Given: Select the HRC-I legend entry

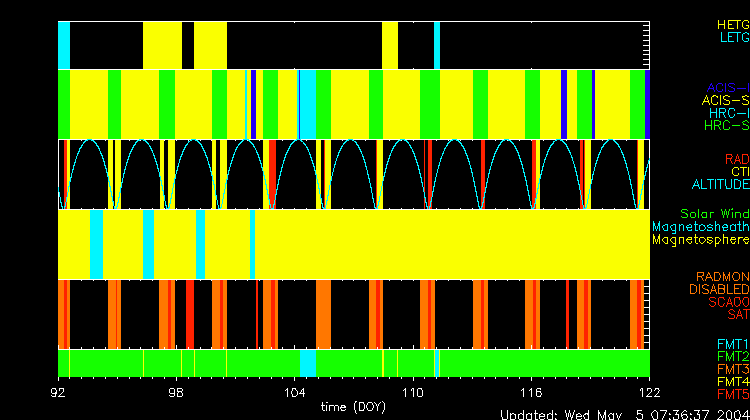Looking at the screenshot, I should click(x=728, y=113).
